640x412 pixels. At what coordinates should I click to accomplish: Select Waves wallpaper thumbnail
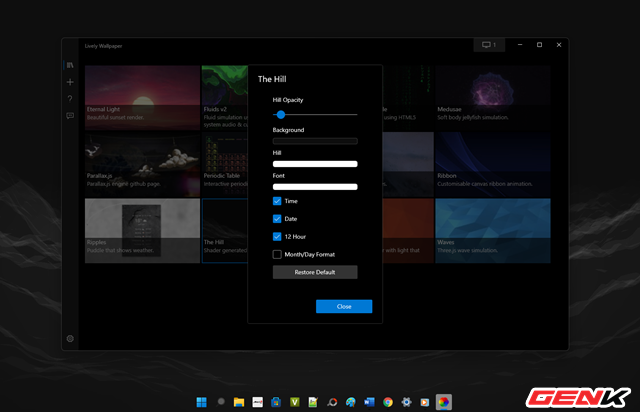(x=493, y=231)
